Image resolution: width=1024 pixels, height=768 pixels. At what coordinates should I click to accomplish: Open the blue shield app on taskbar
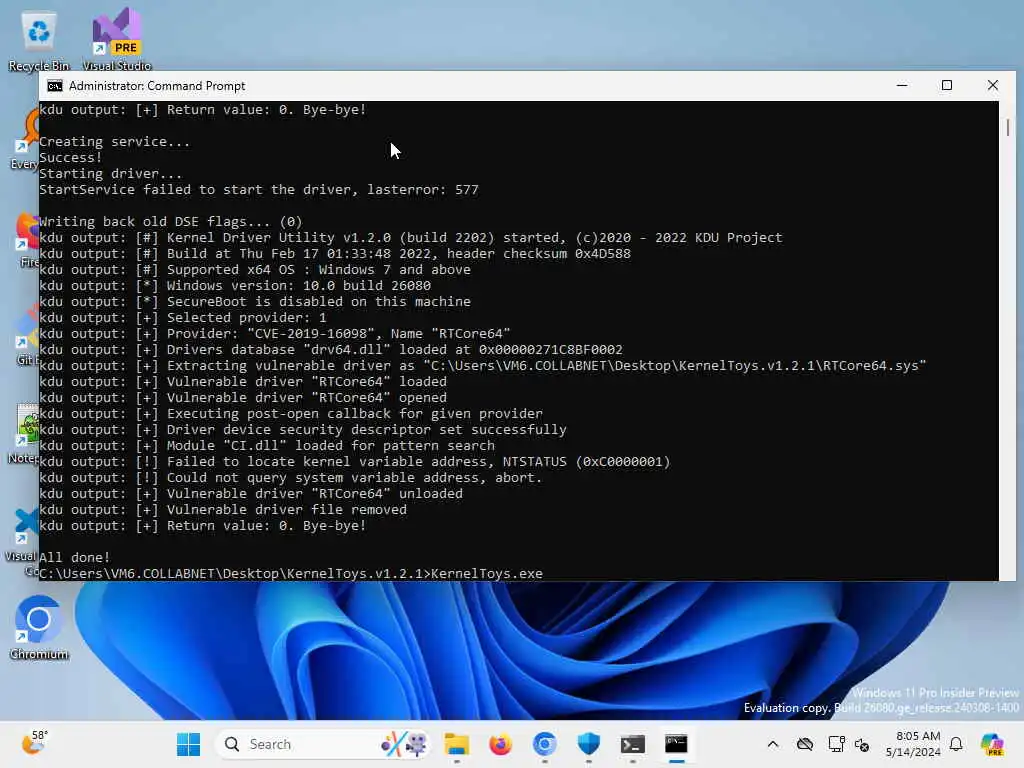(588, 744)
